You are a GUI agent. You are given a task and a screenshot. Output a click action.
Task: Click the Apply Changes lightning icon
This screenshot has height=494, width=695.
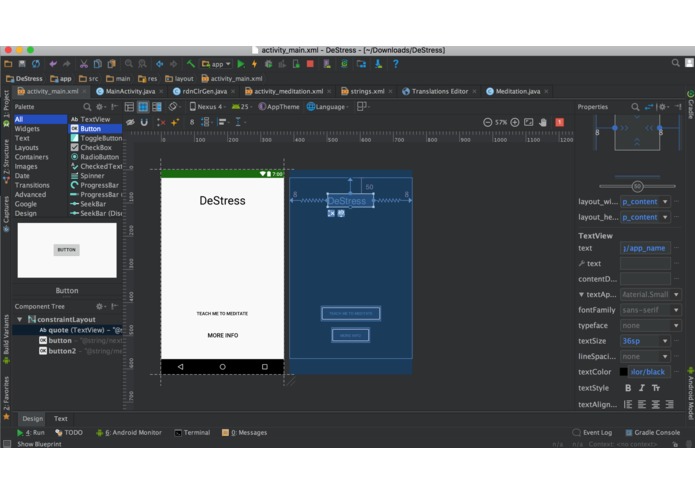pos(254,64)
